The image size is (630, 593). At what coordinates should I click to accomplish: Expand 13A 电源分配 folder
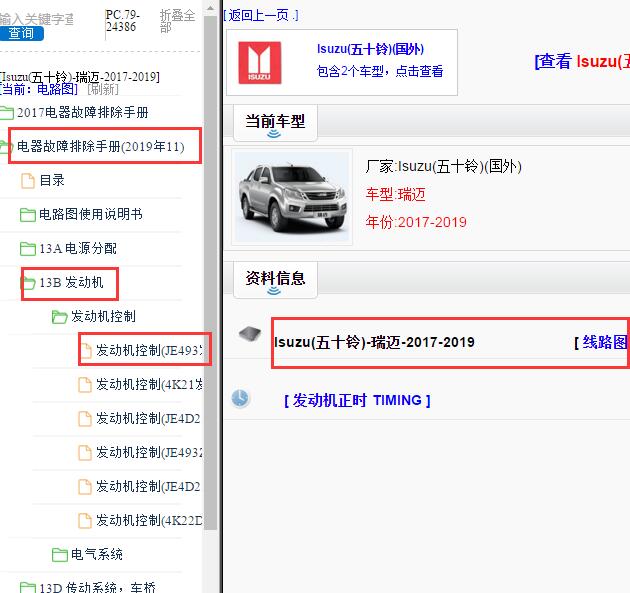(x=78, y=248)
